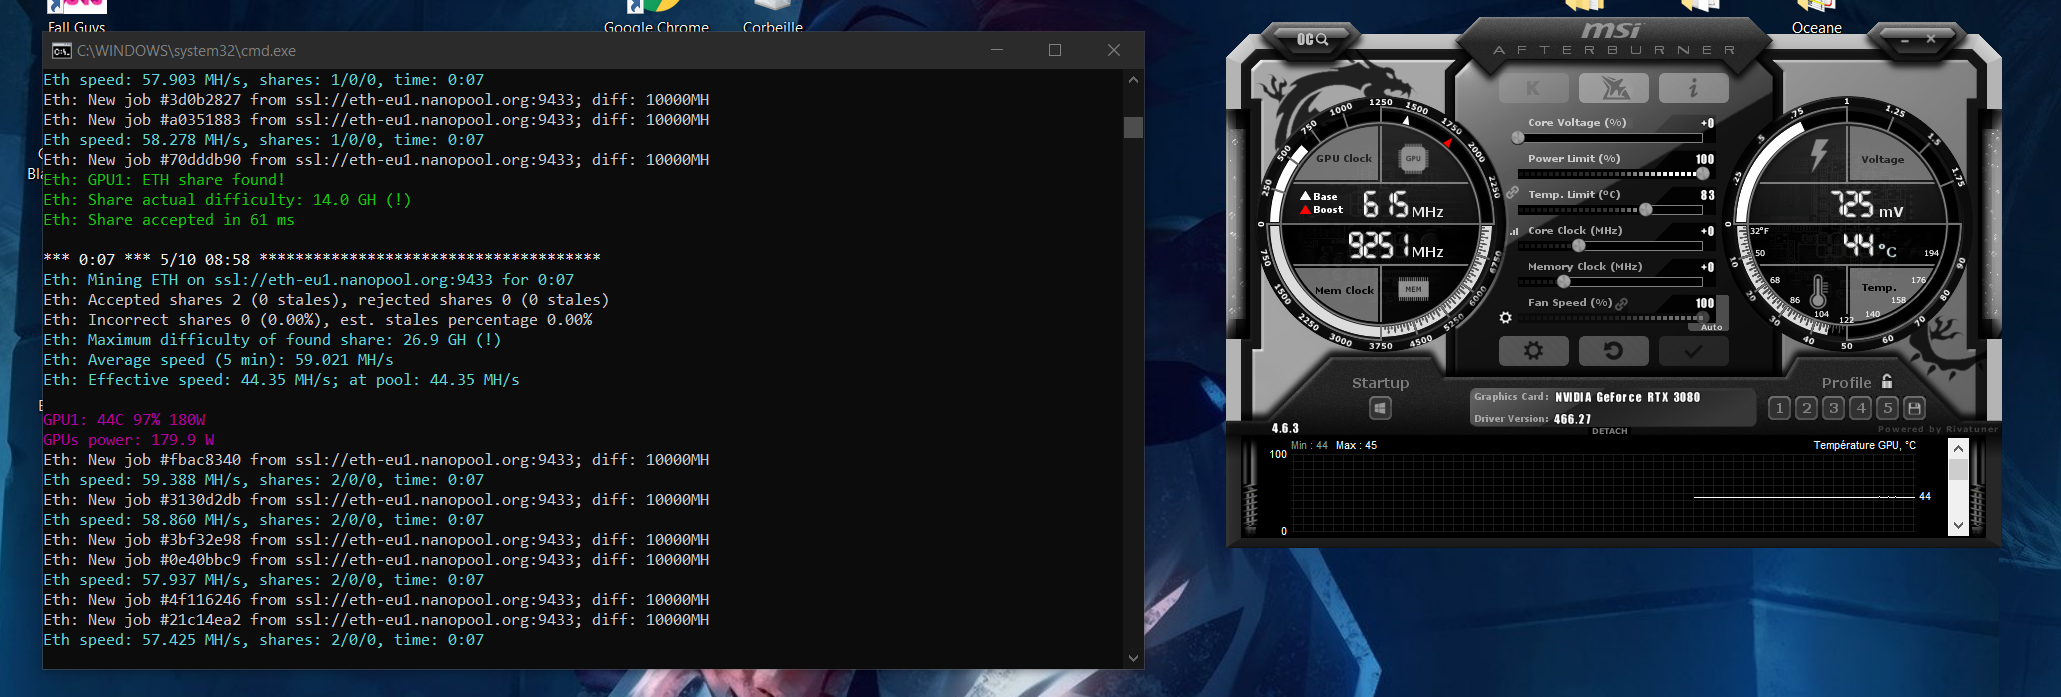The image size is (2061, 697).
Task: Click cmd window scrollbar up arrow
Action: click(x=1133, y=80)
